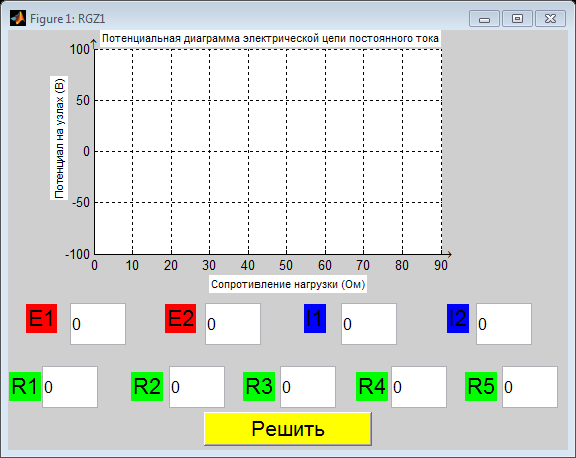This screenshot has width=576, height=458.
Task: Focus the E2 input field
Action: point(233,324)
